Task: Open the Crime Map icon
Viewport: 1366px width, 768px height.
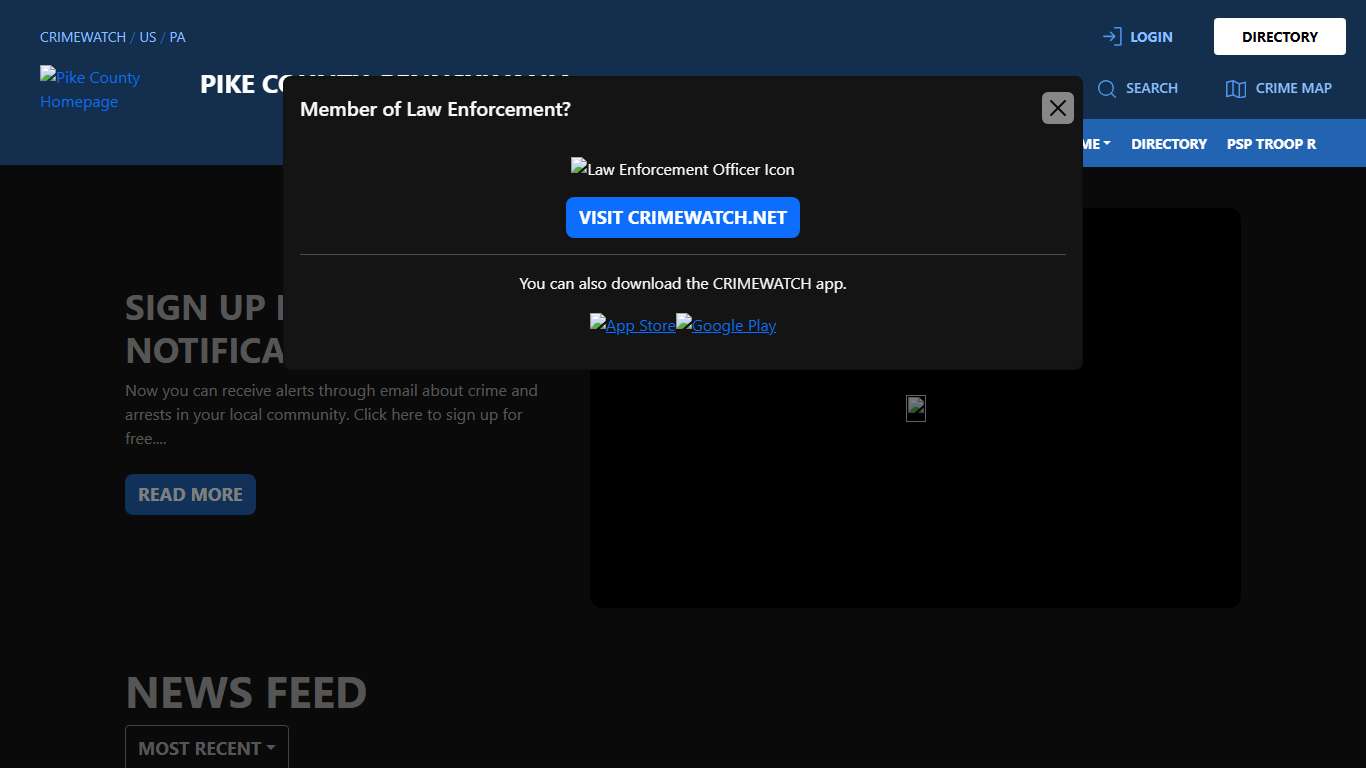Action: pyautogui.click(x=1235, y=89)
